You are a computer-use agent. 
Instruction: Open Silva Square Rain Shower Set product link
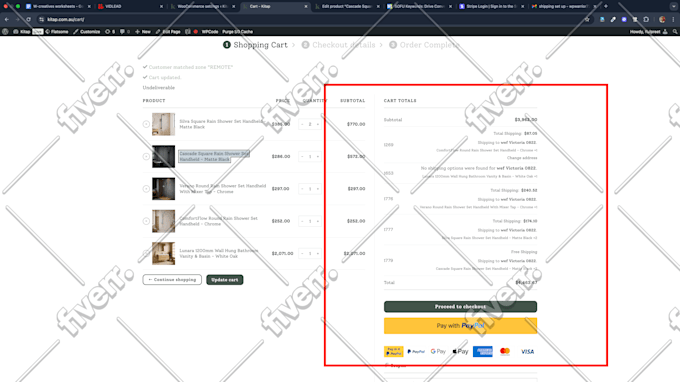point(221,124)
